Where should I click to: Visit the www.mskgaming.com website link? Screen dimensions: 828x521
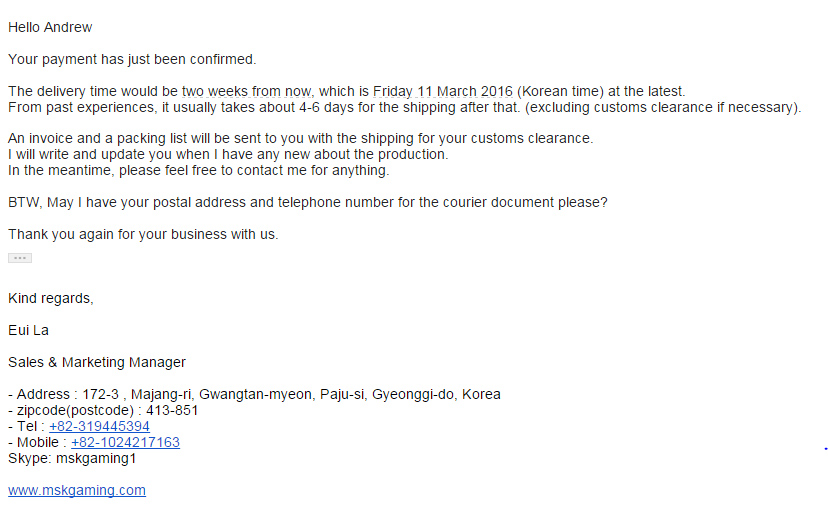click(77, 490)
